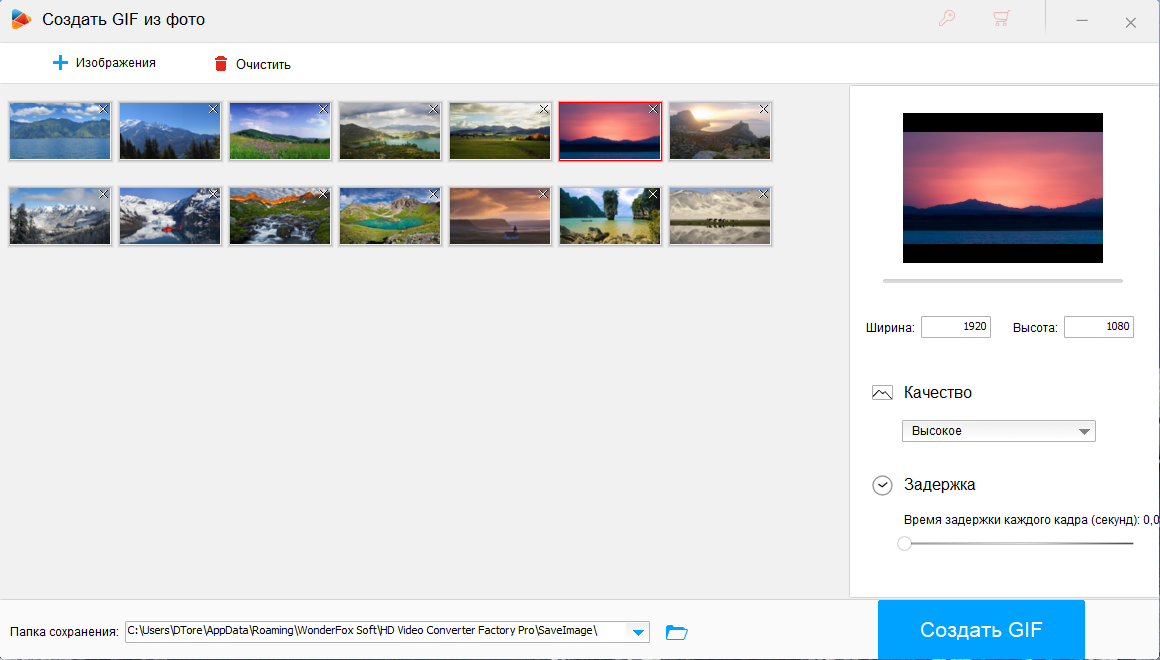Open the save path dropdown arrow
Viewport: 1160px width, 660px height.
pyautogui.click(x=638, y=632)
